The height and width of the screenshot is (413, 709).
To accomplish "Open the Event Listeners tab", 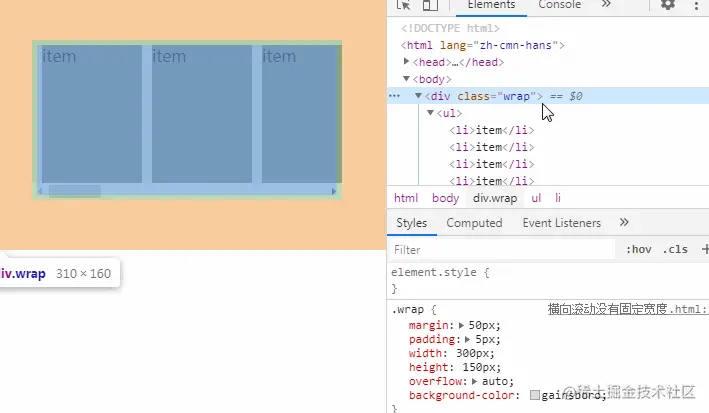I will pyautogui.click(x=562, y=223).
